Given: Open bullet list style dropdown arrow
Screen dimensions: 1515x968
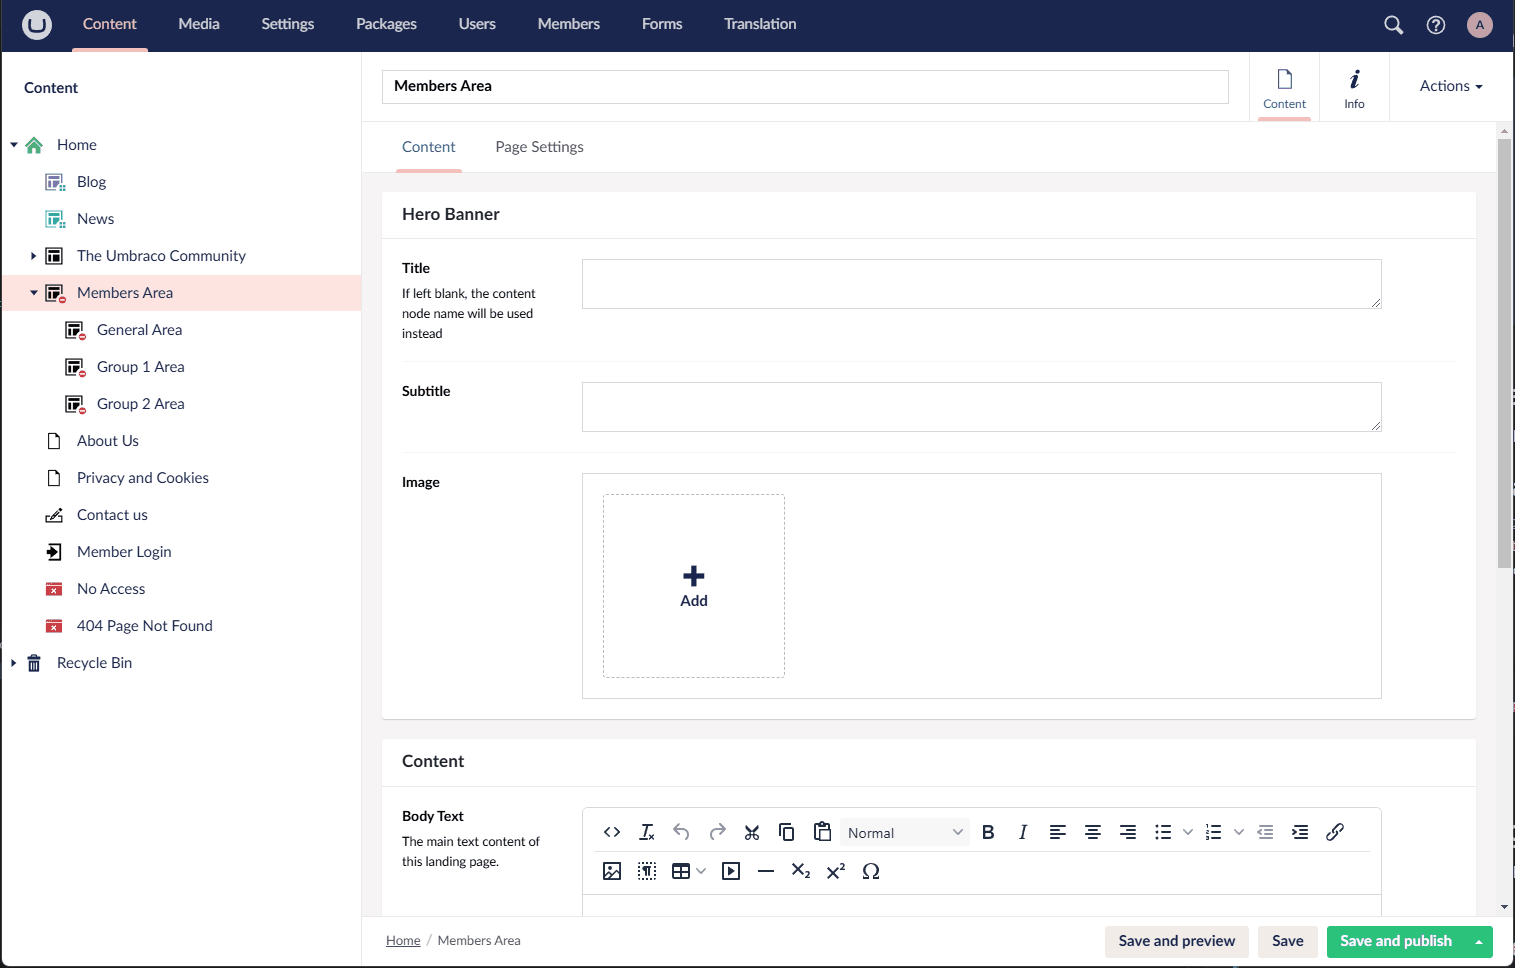Looking at the screenshot, I should pyautogui.click(x=1188, y=832).
